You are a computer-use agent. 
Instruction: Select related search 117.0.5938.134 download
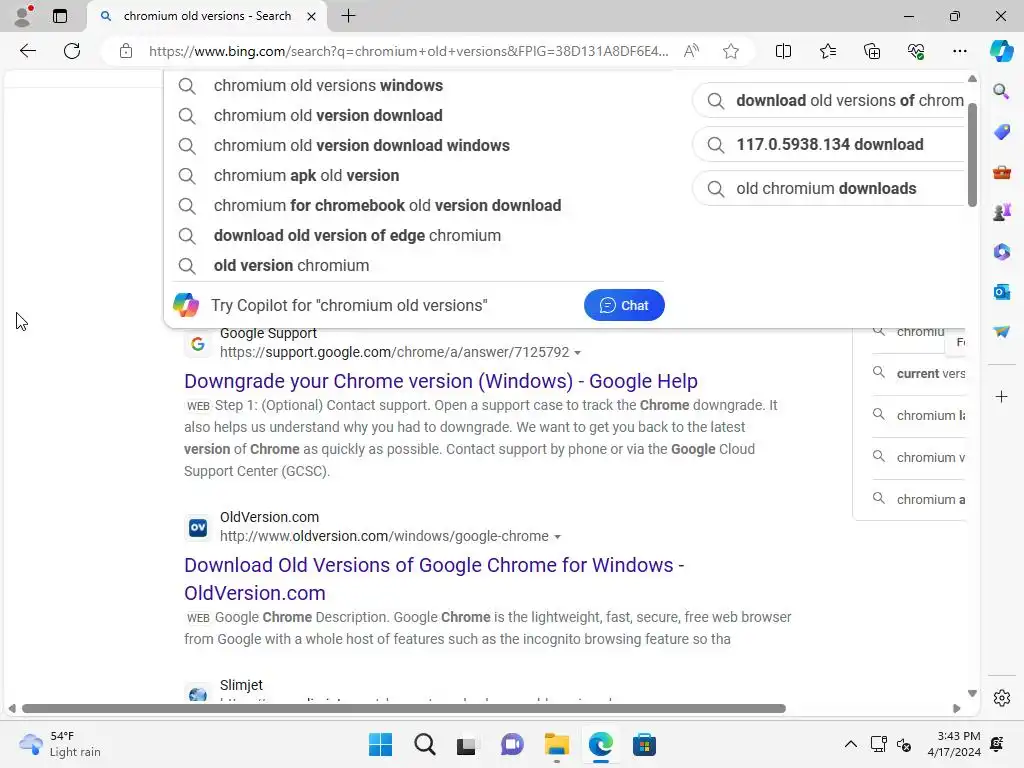click(x=829, y=144)
